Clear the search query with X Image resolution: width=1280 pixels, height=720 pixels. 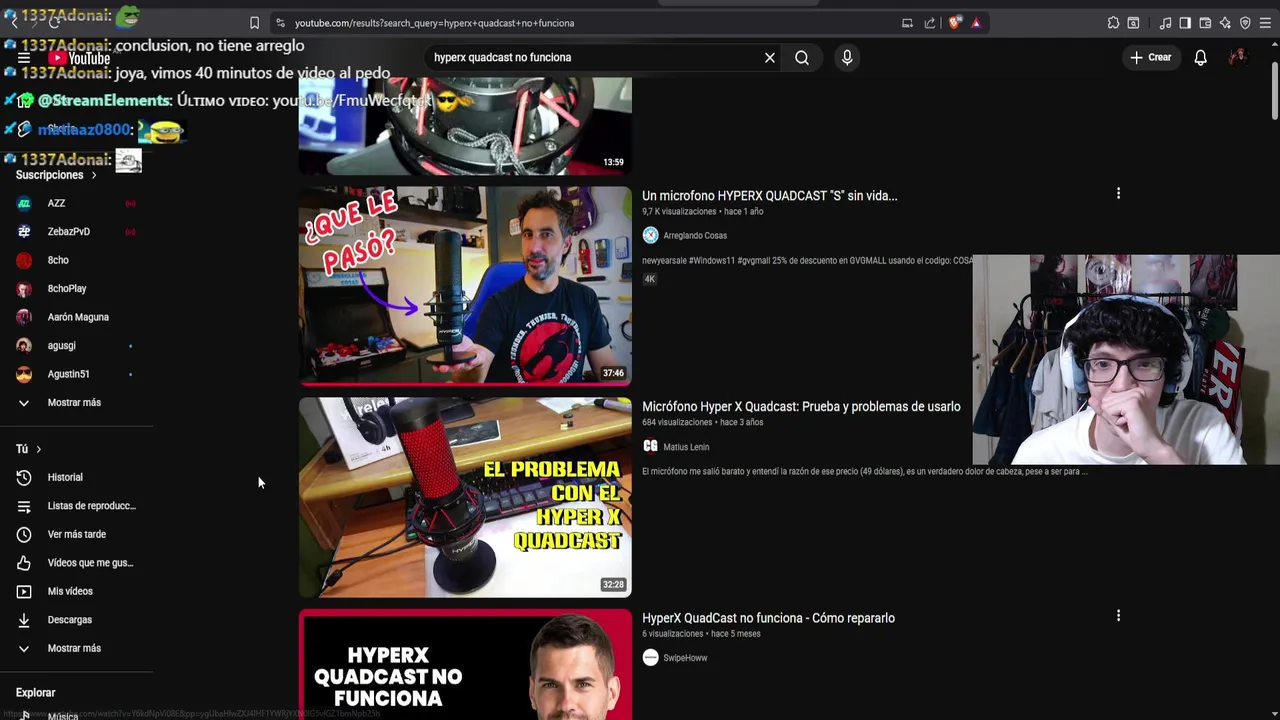pos(770,58)
